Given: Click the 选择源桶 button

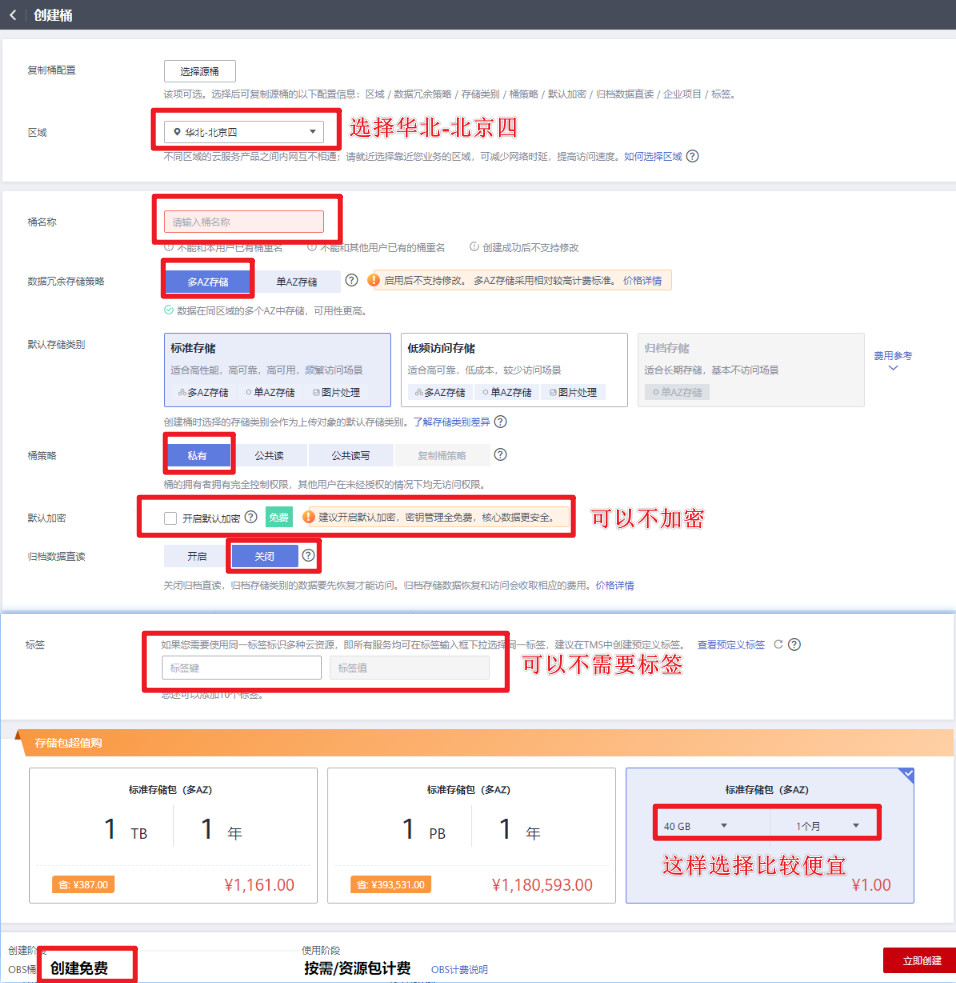Looking at the screenshot, I should click(199, 71).
